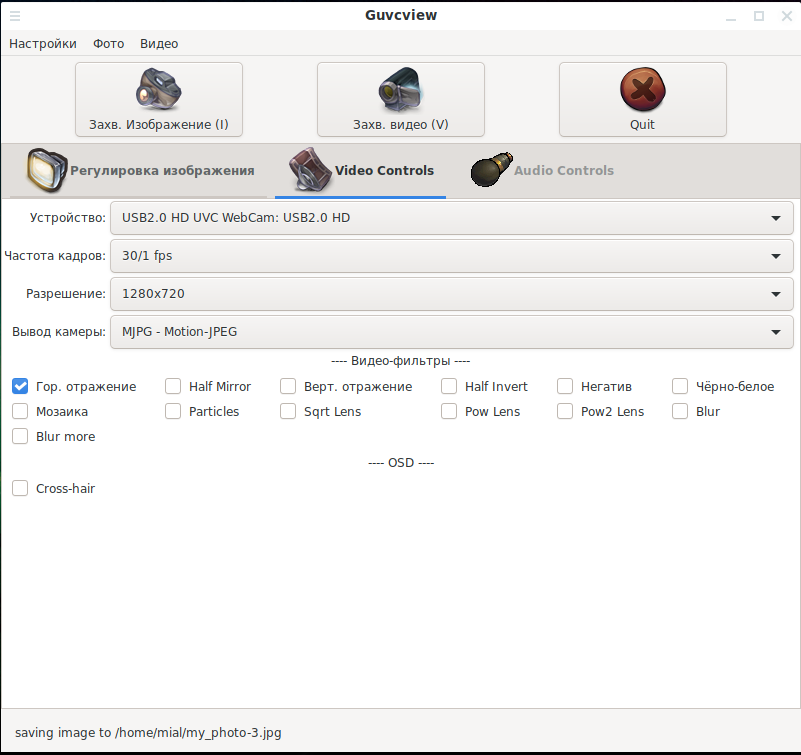
Task: Maximize the Guvcview window
Action: coord(759,15)
